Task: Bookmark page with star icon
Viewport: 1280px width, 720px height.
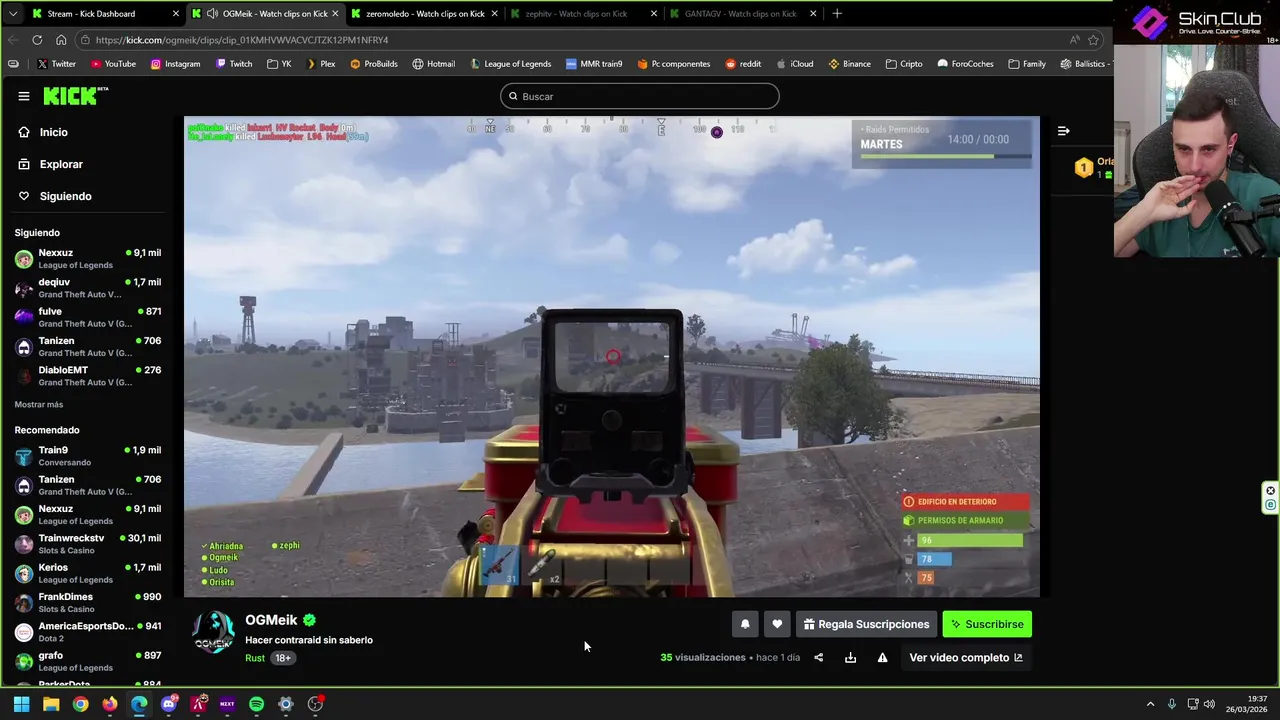Action: 1093,40
